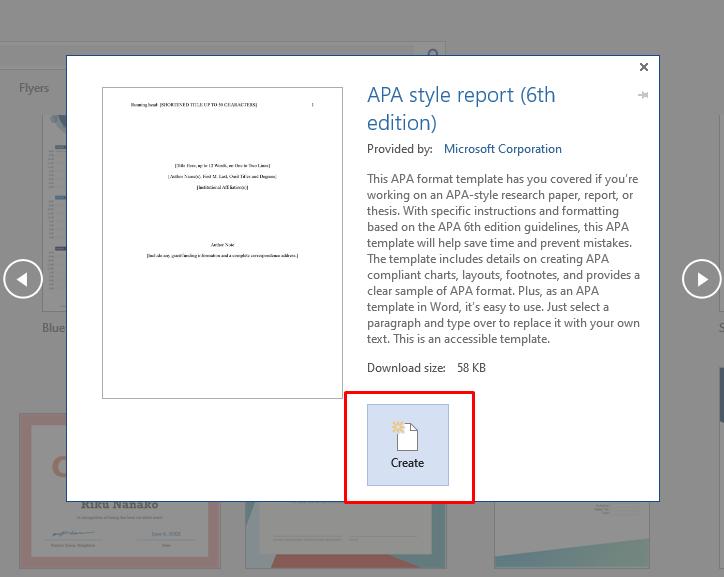
Task: Click the search magnifier icon behind the dialog
Action: pos(433,52)
